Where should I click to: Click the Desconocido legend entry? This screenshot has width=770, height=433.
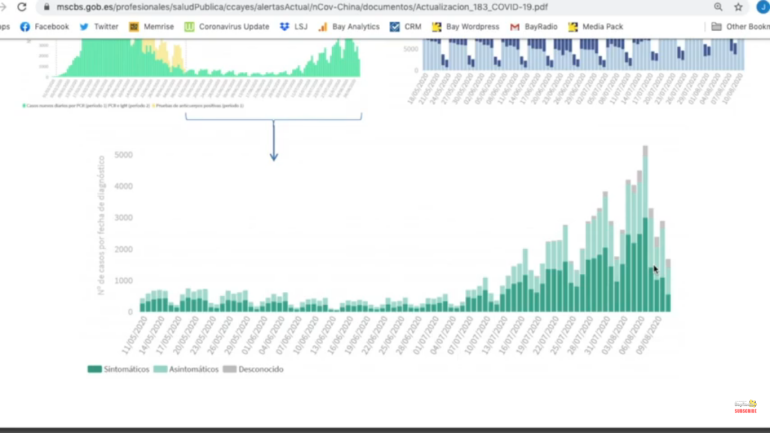253,369
